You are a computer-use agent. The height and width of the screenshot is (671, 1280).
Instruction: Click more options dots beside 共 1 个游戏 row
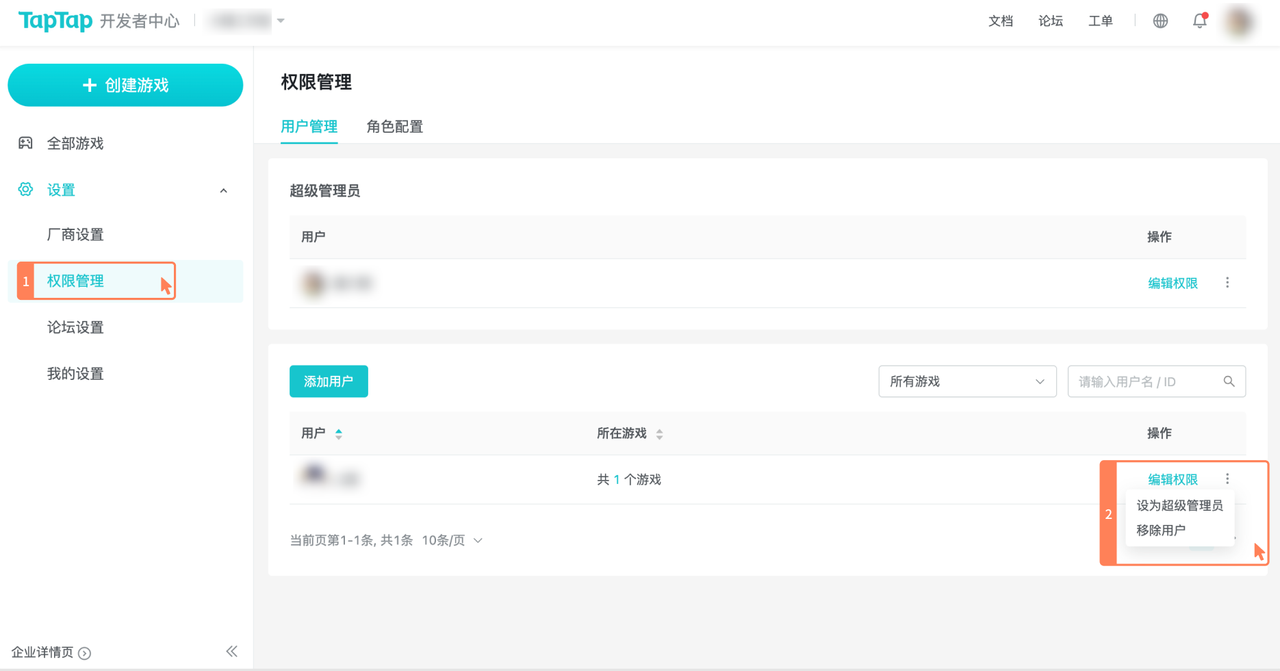[x=1227, y=479]
